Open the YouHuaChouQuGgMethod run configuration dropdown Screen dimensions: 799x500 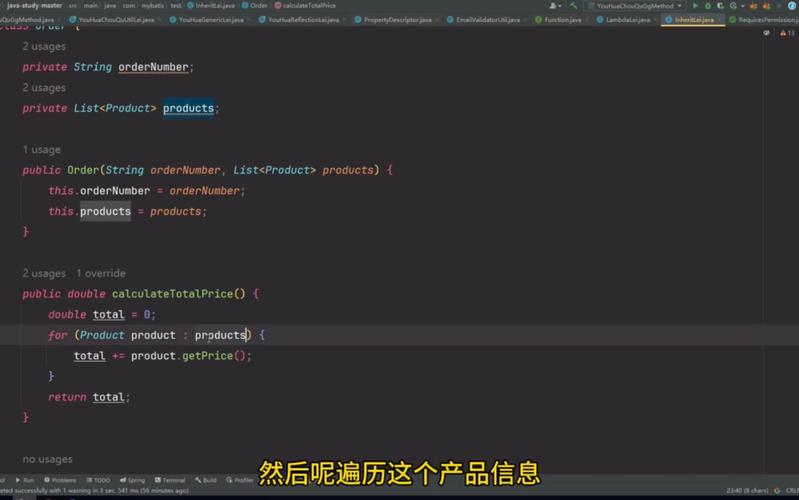click(635, 6)
